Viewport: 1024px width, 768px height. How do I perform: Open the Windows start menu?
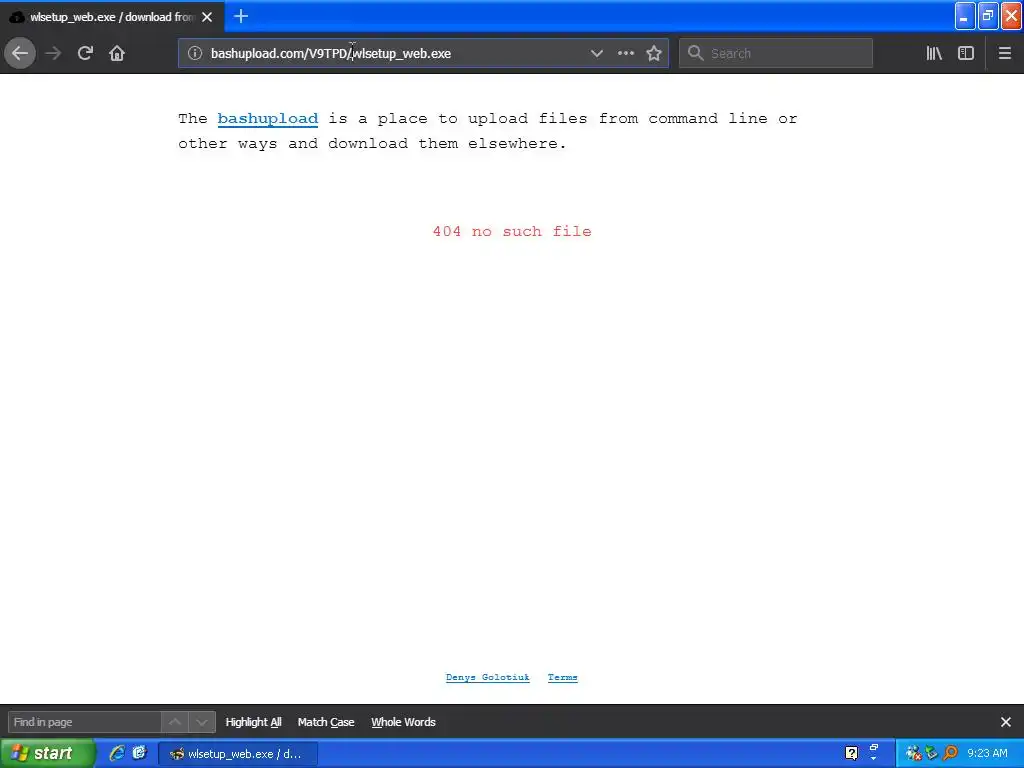pyautogui.click(x=48, y=753)
